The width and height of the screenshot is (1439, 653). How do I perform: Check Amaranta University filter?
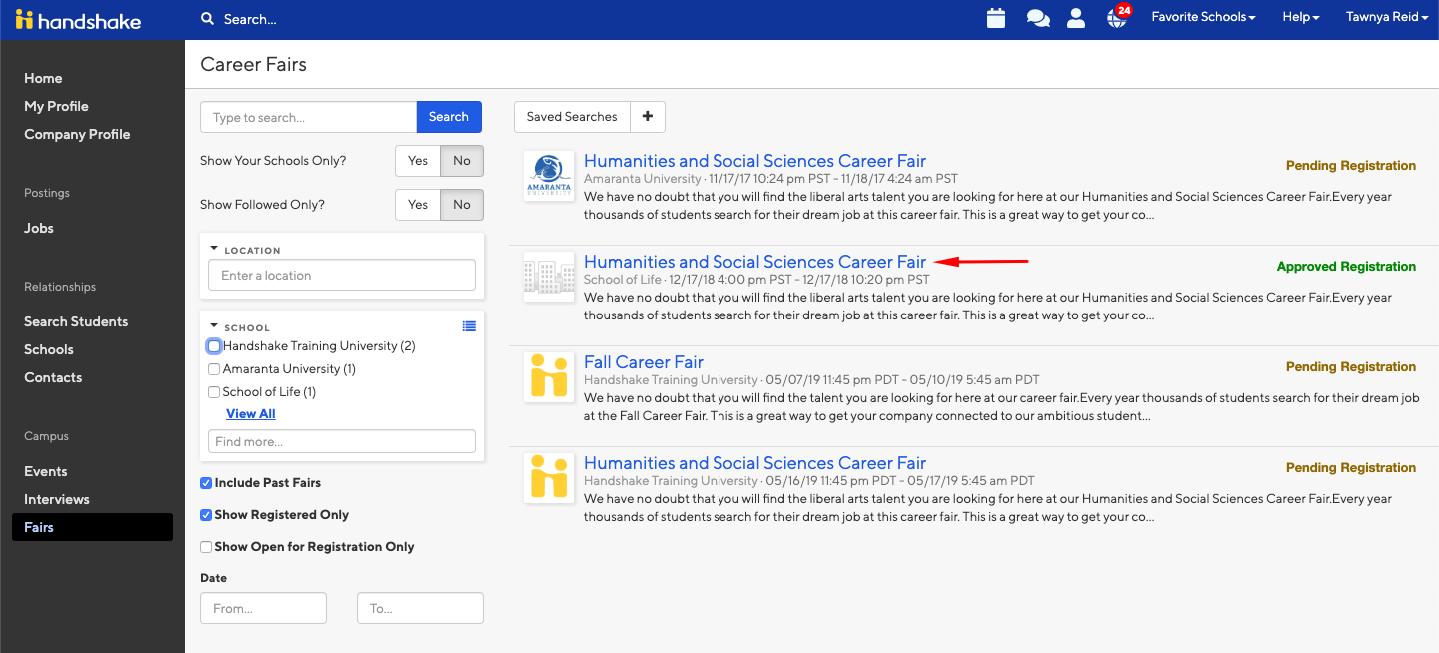(x=214, y=369)
